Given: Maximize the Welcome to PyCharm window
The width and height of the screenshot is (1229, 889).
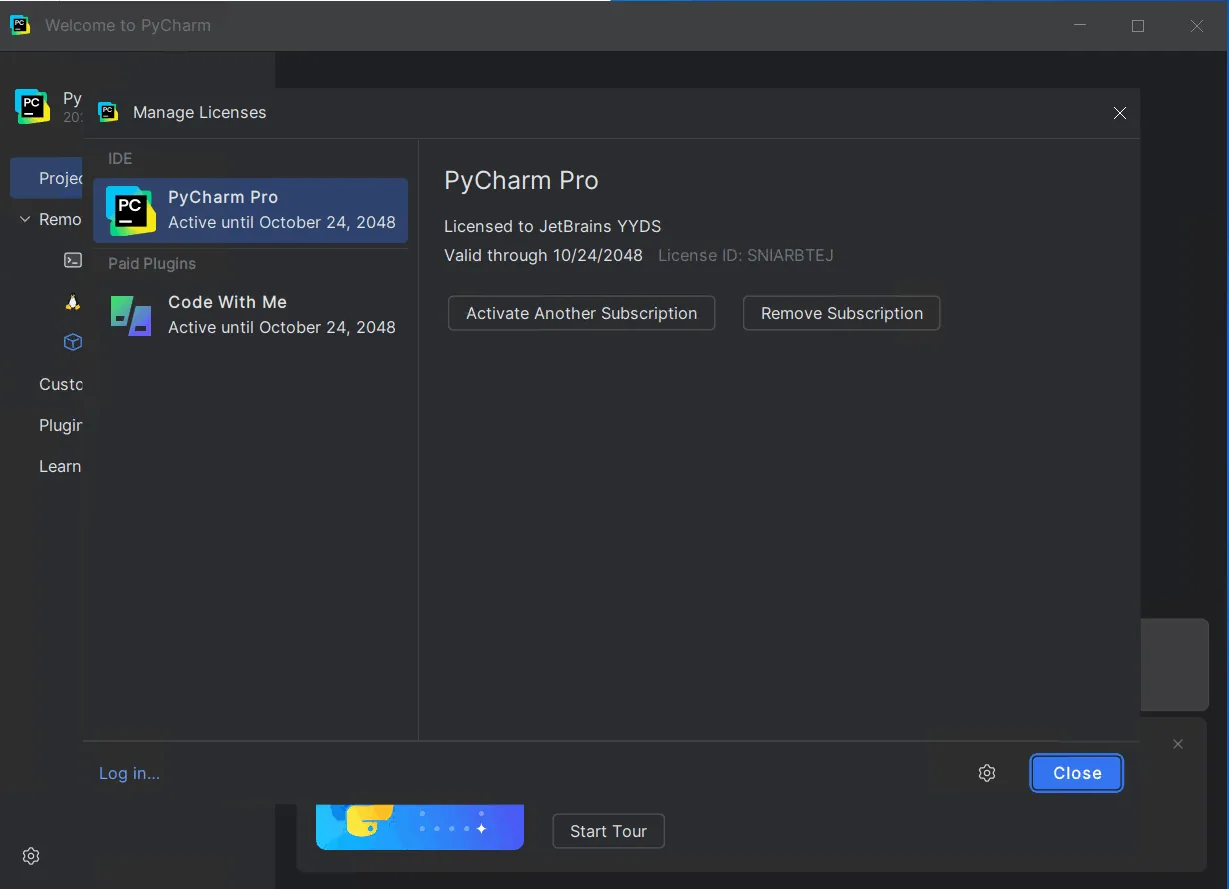Looking at the screenshot, I should coord(1138,26).
